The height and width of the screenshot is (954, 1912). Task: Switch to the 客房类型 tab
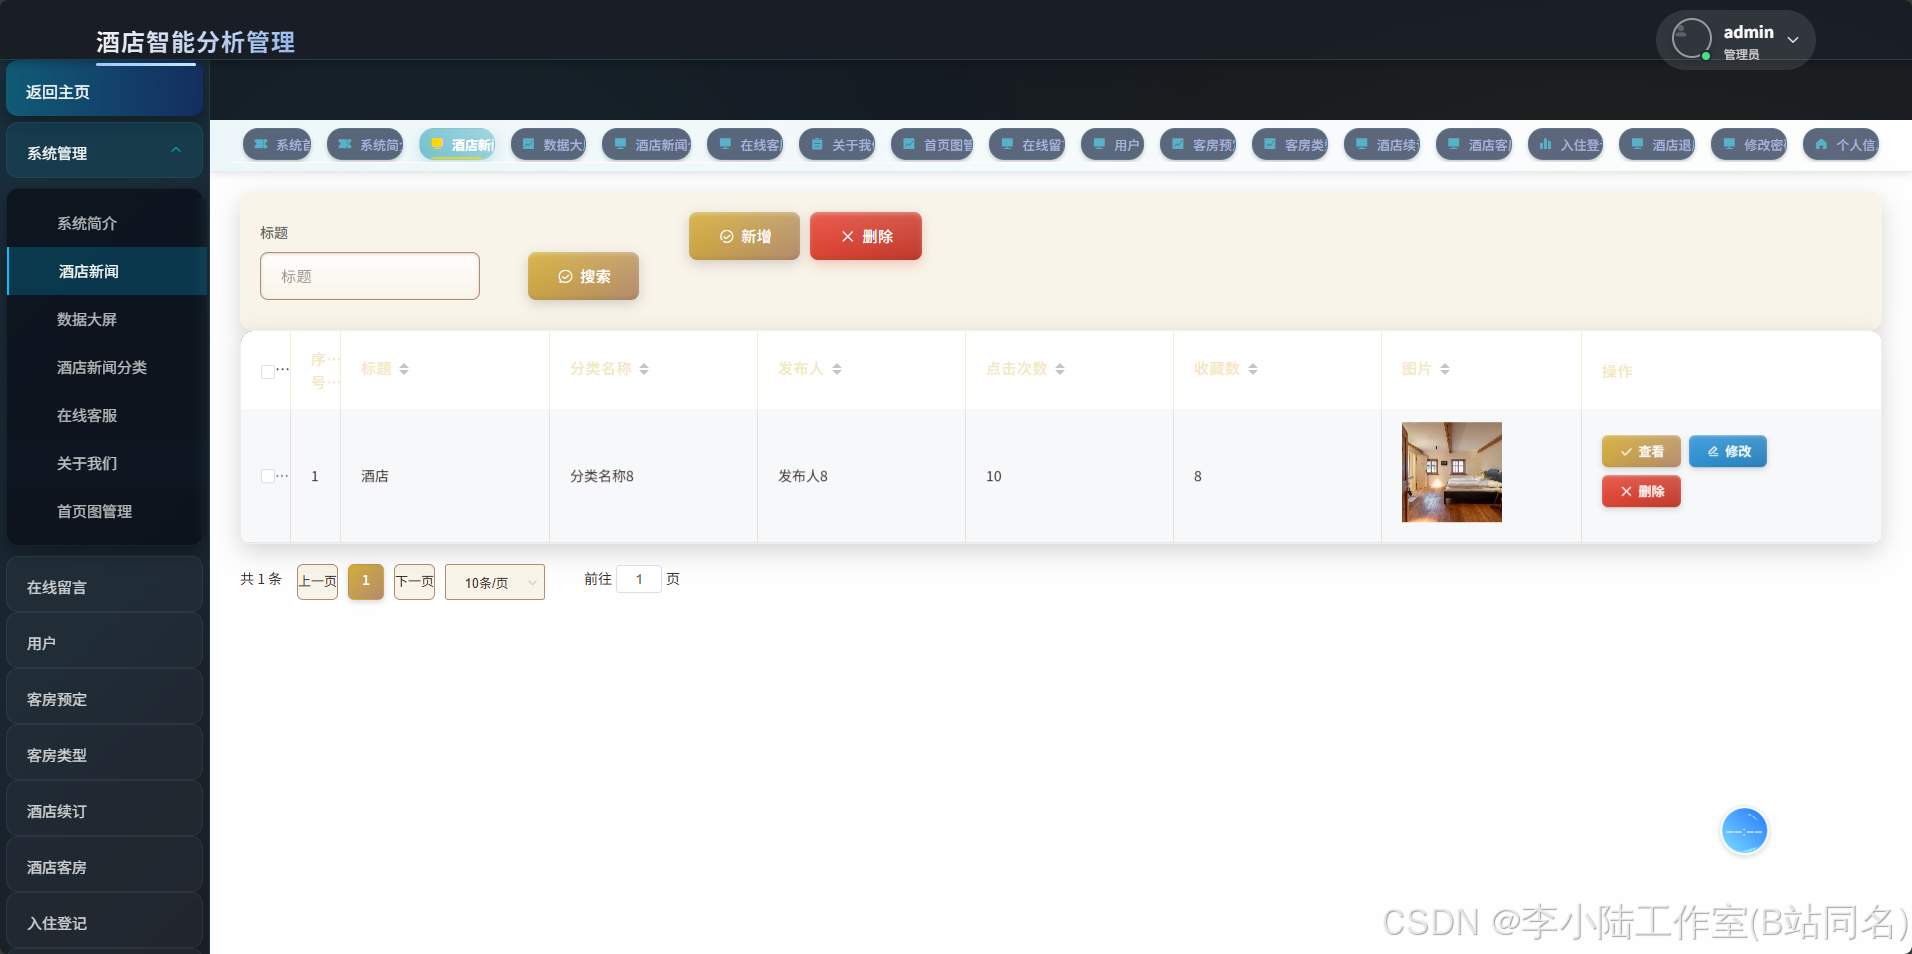pos(1290,145)
